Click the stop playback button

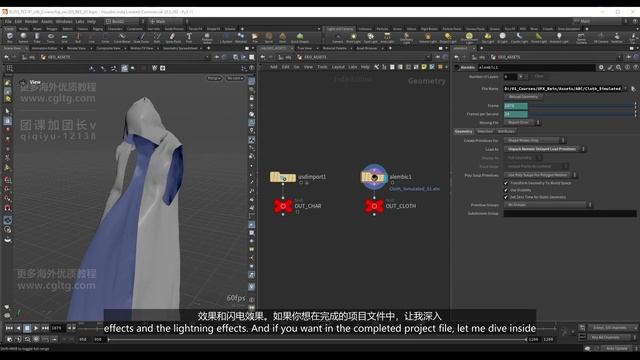(27, 328)
